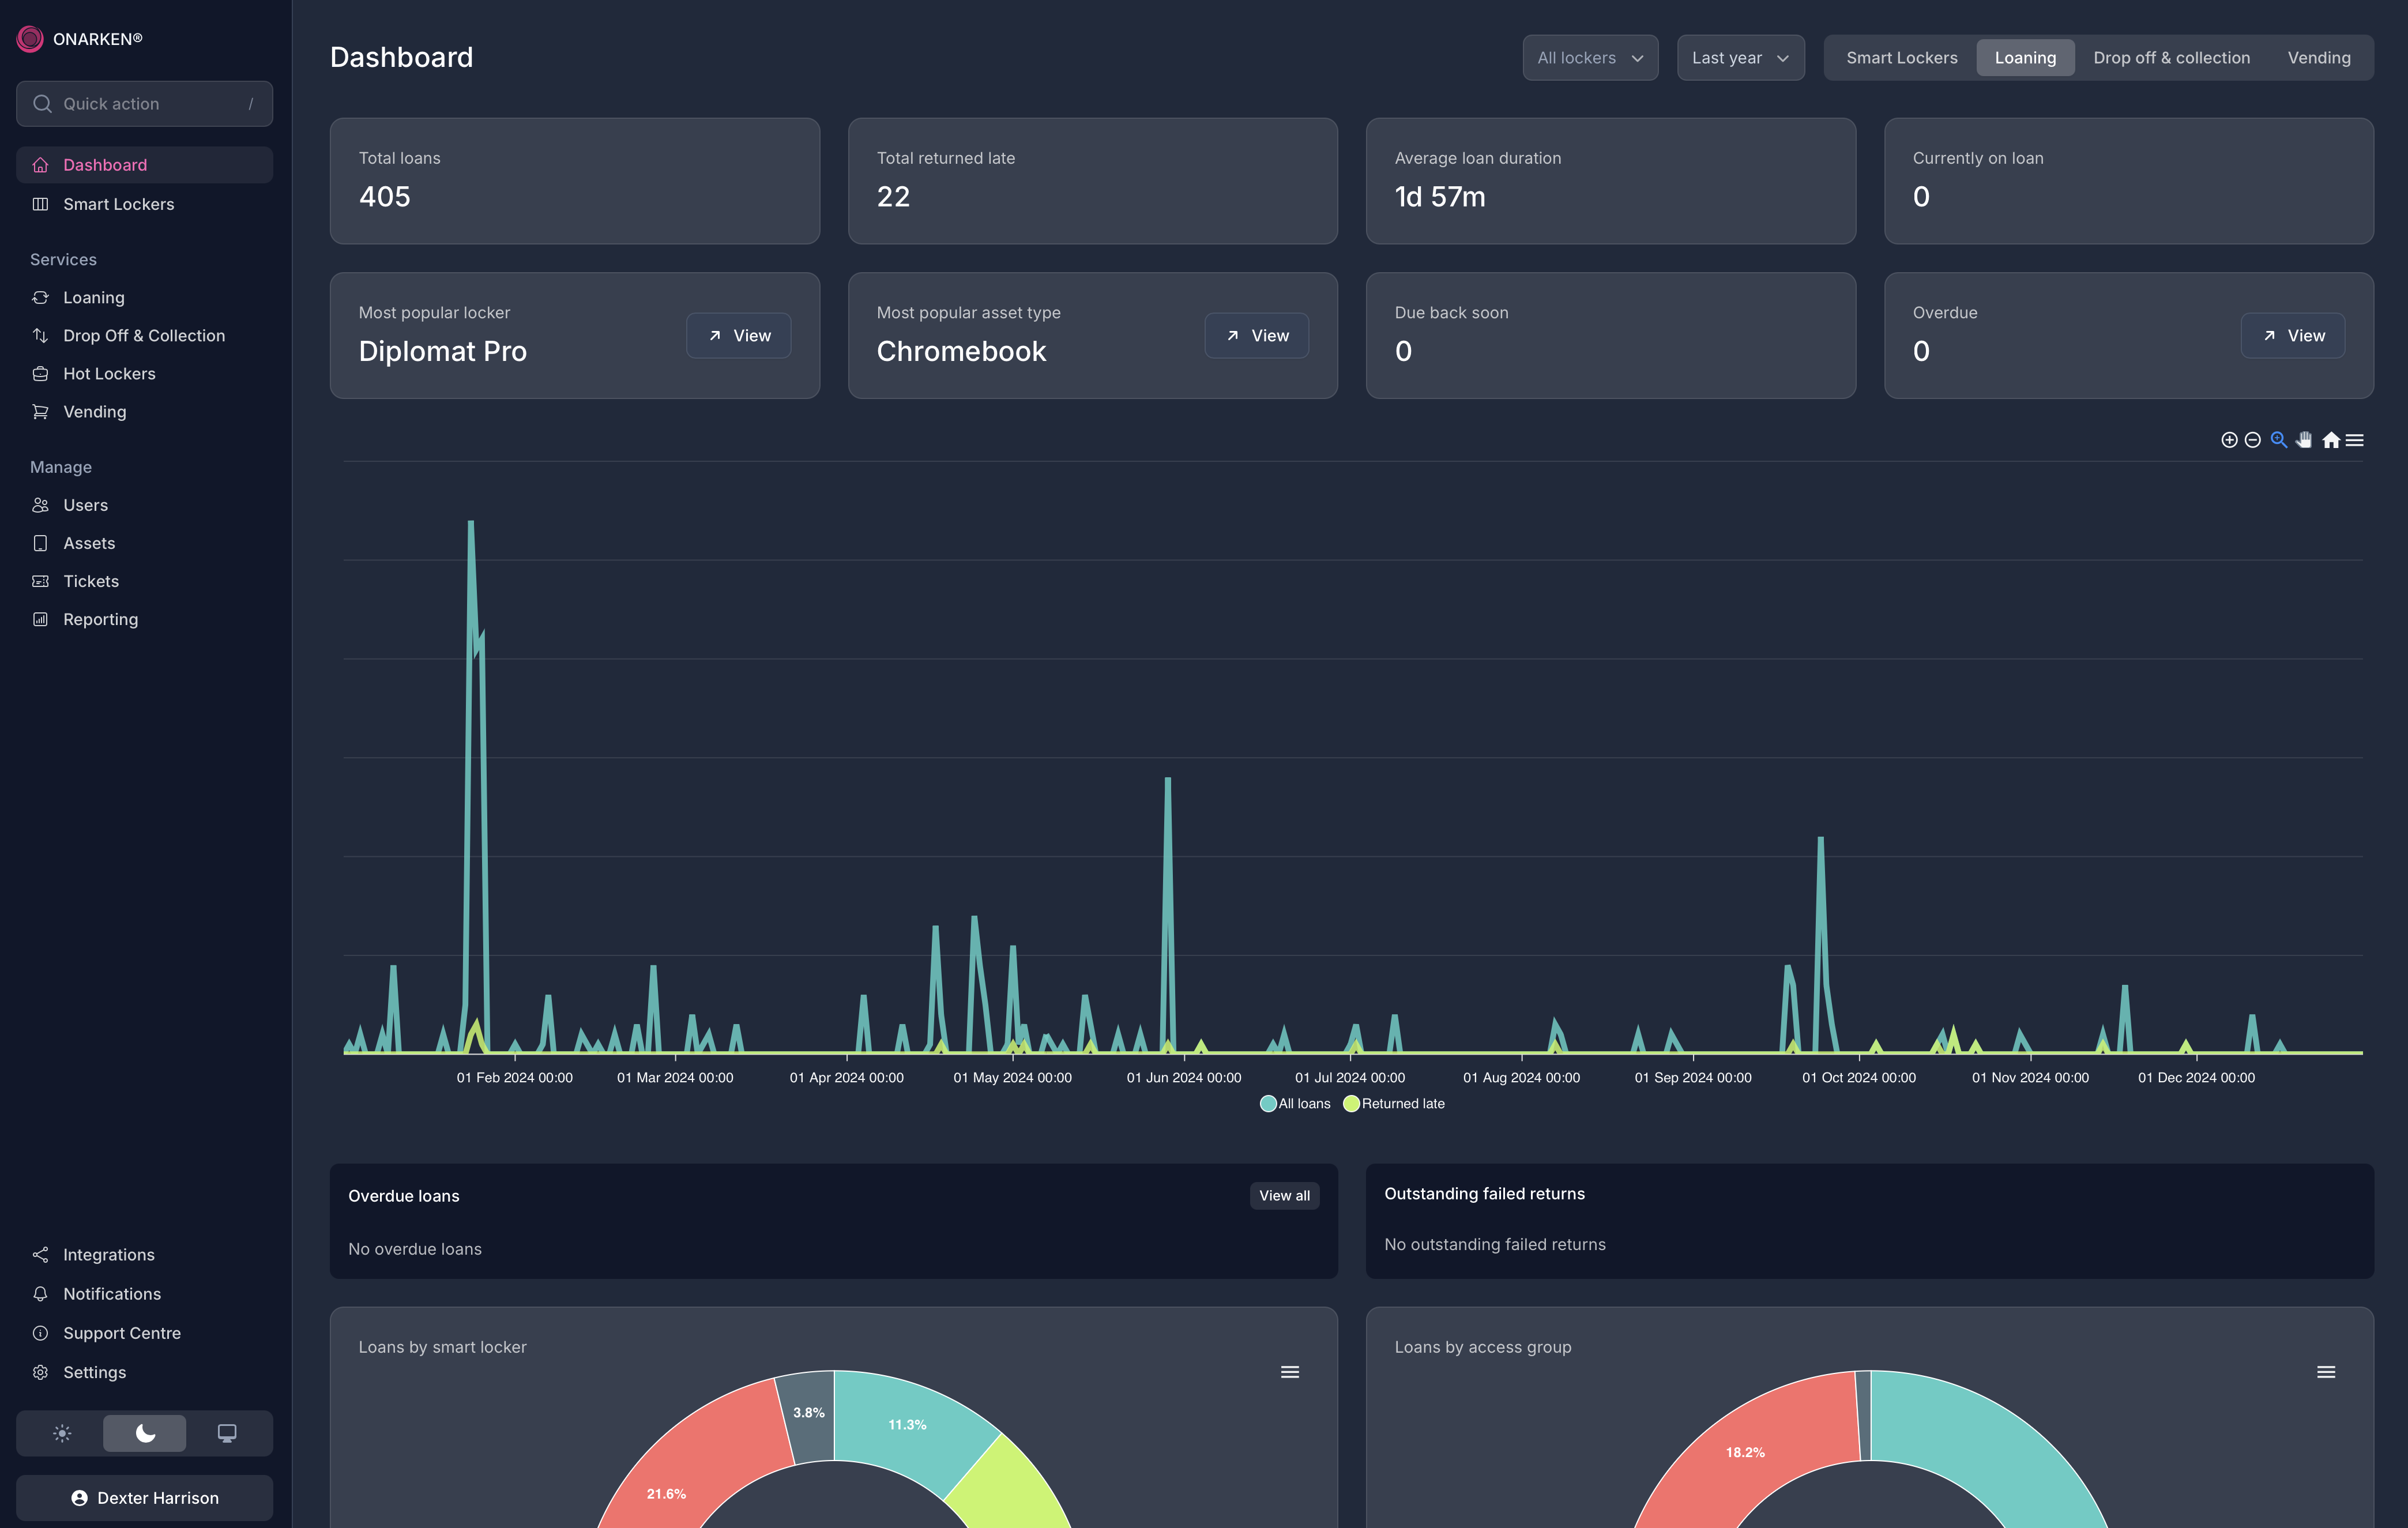Viewport: 2408px width, 1528px height.
Task: Click the Users people icon
Action: tap(40, 506)
